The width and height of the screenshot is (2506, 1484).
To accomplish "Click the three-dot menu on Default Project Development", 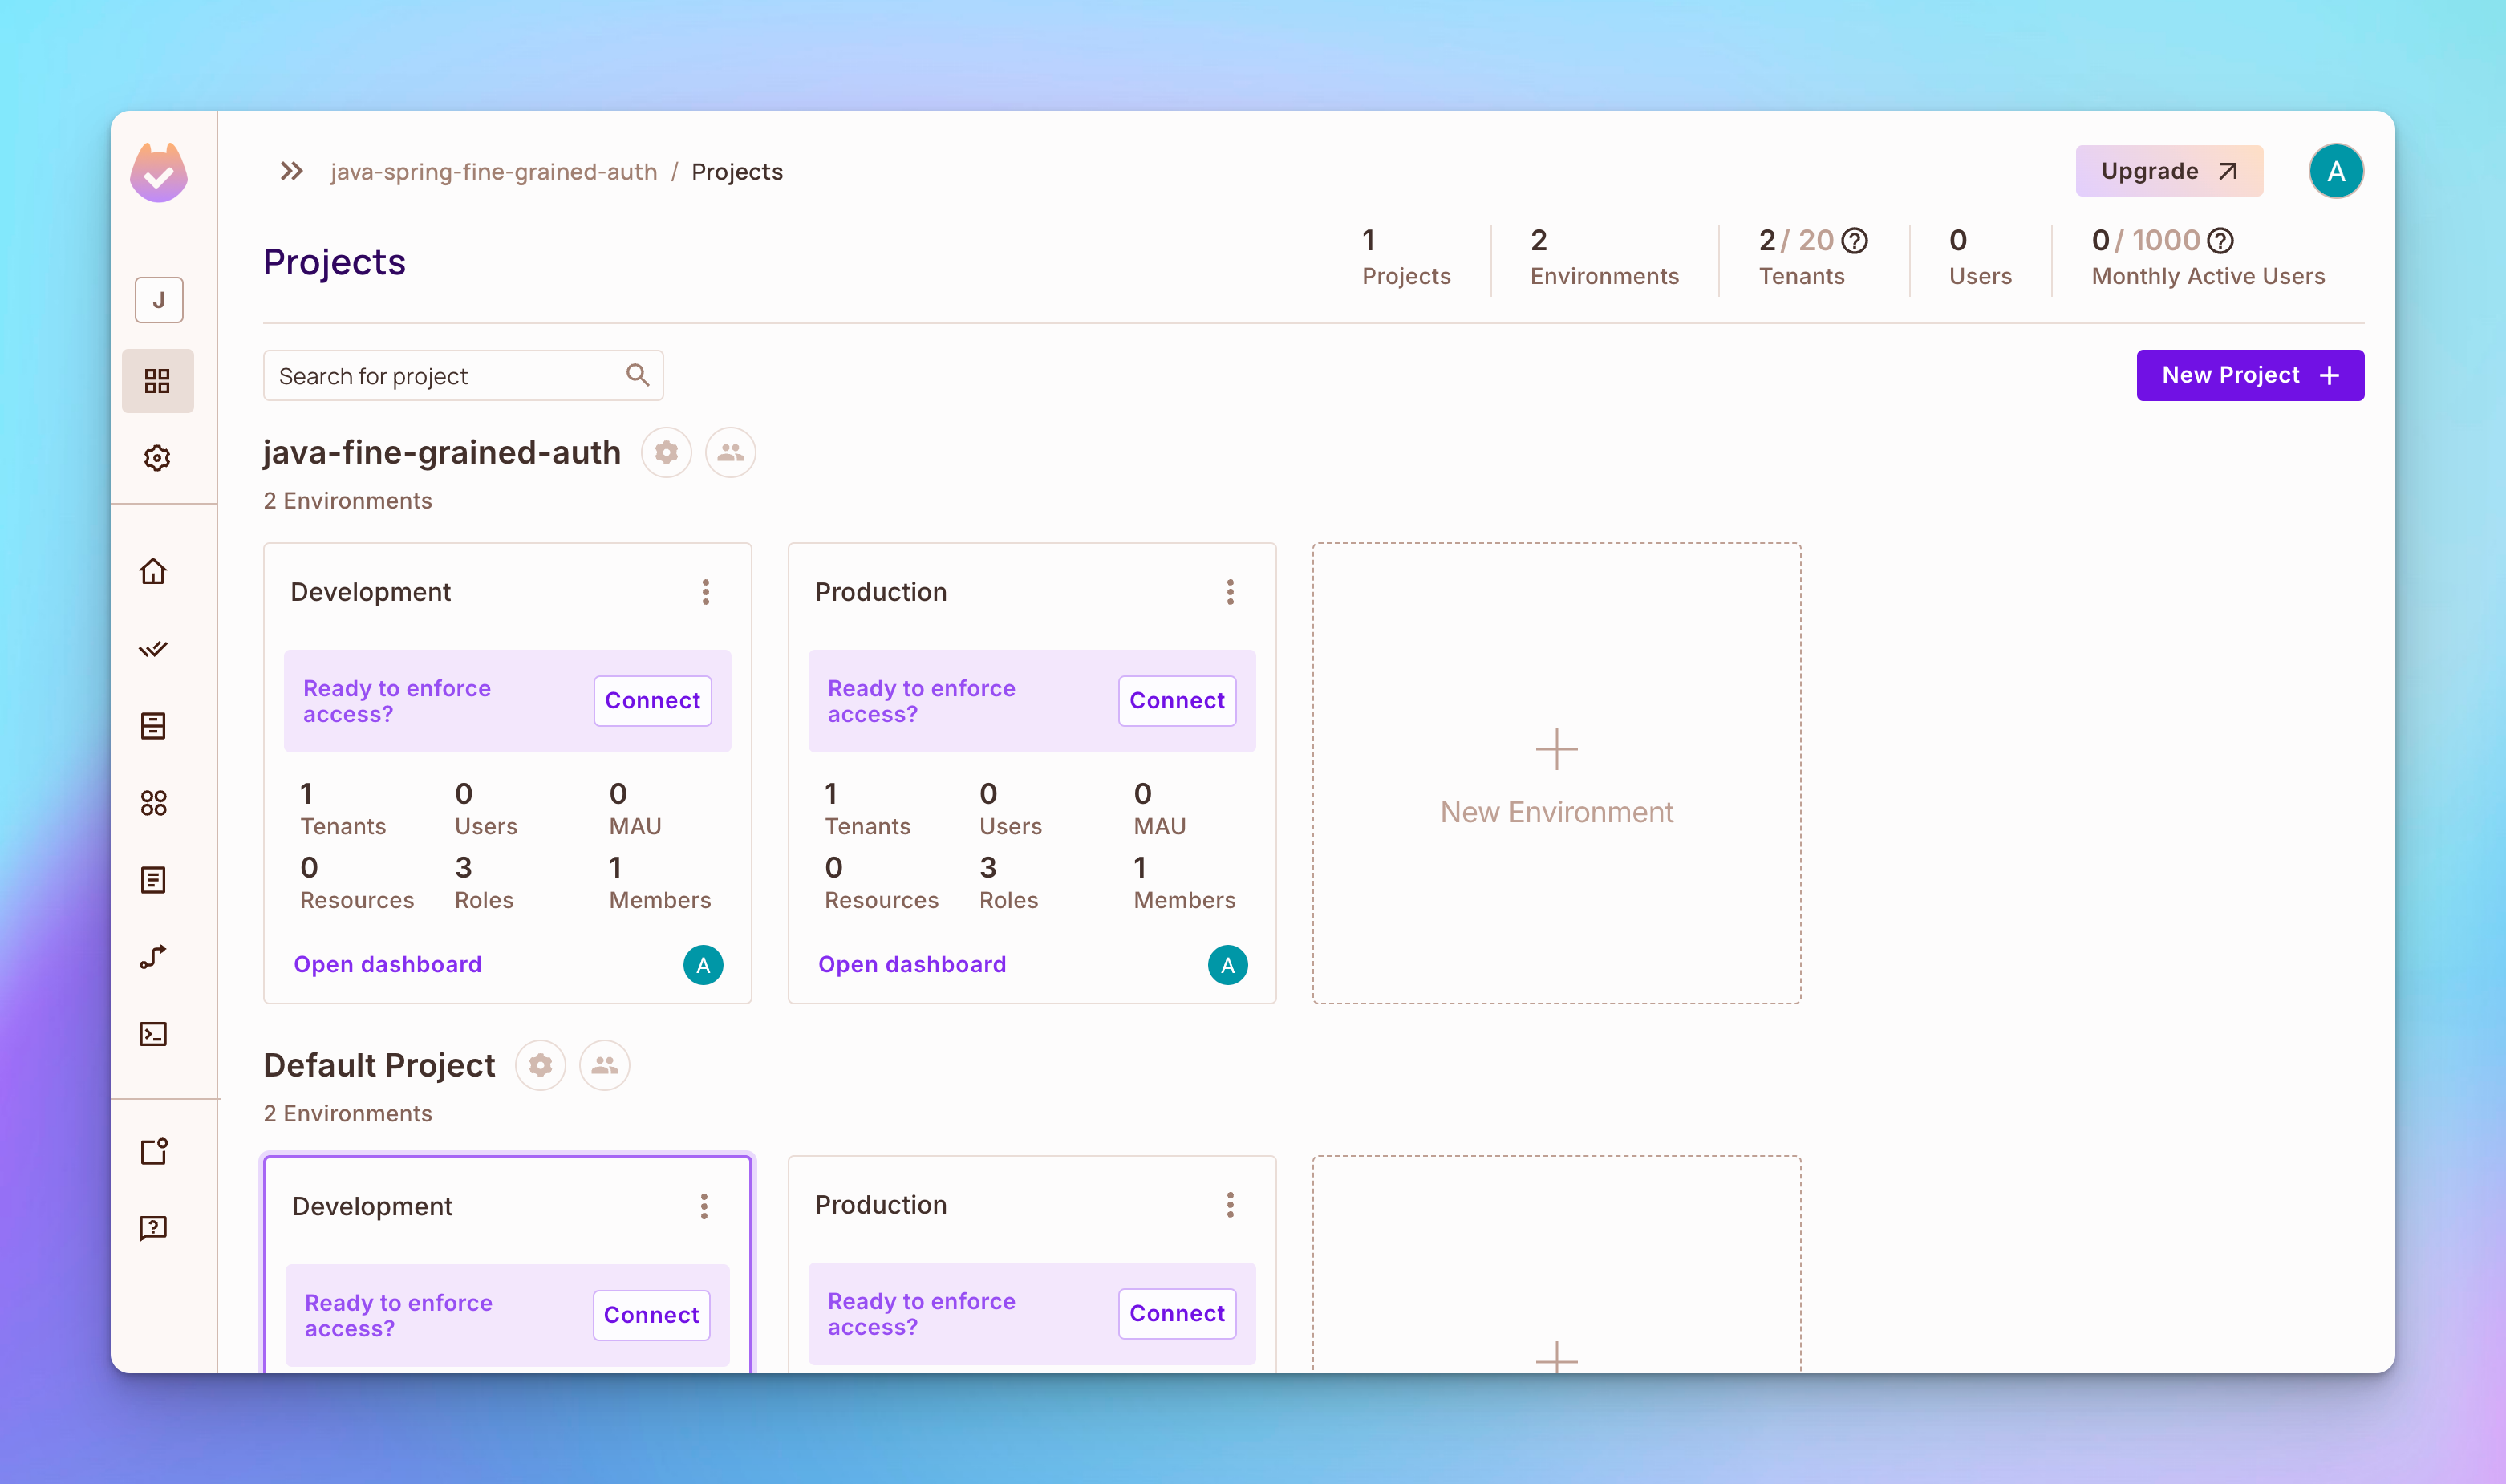I will [x=704, y=1205].
